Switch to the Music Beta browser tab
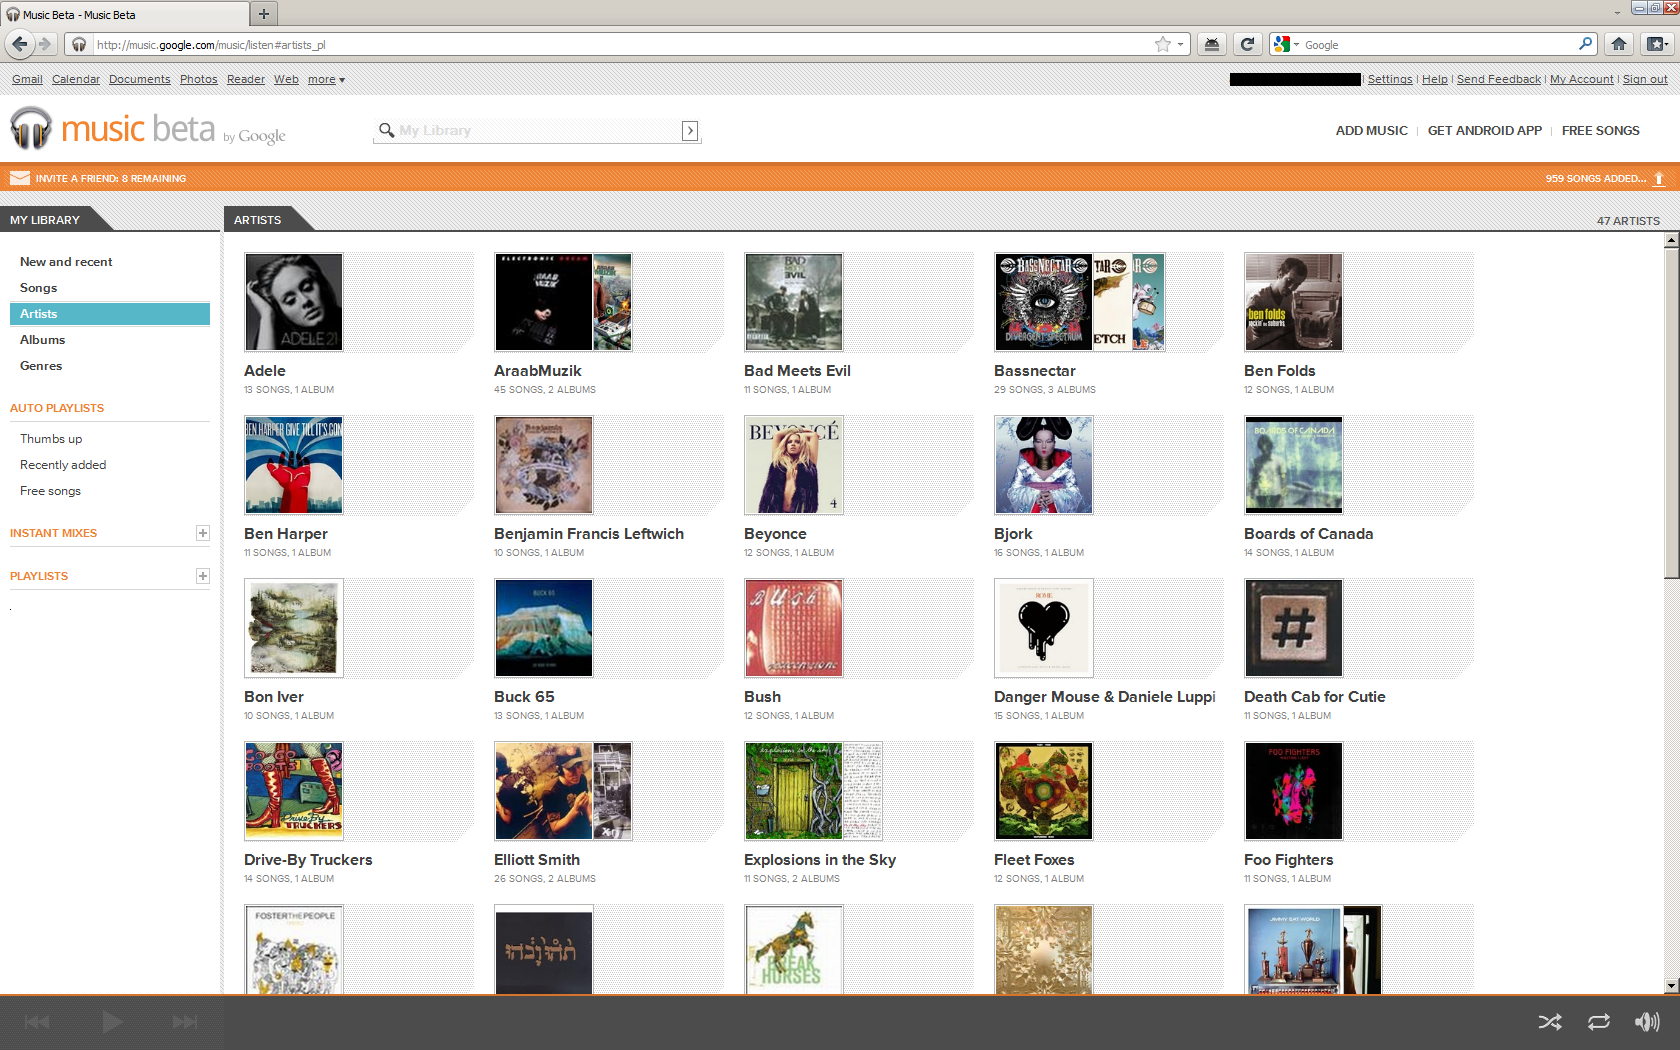Image resolution: width=1680 pixels, height=1050 pixels. pyautogui.click(x=124, y=15)
